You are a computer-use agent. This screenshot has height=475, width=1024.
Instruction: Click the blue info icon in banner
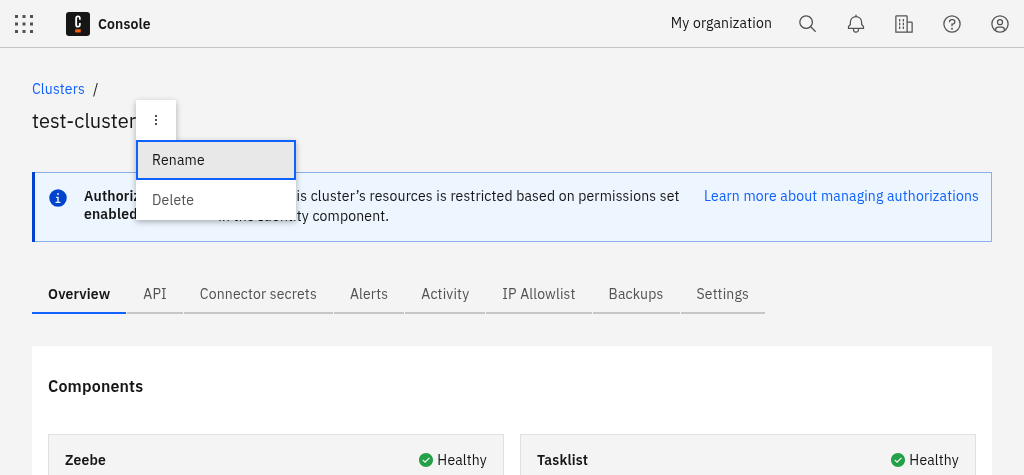pos(59,197)
